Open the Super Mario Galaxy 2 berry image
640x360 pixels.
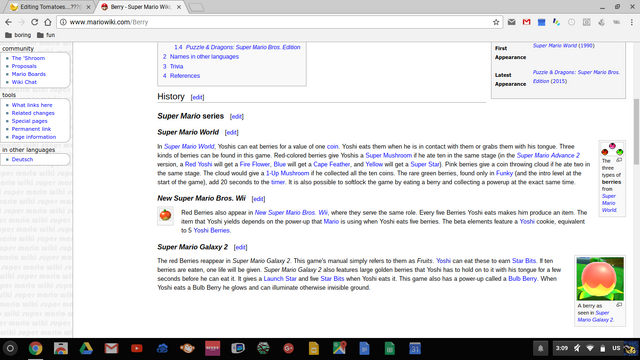pos(600,279)
